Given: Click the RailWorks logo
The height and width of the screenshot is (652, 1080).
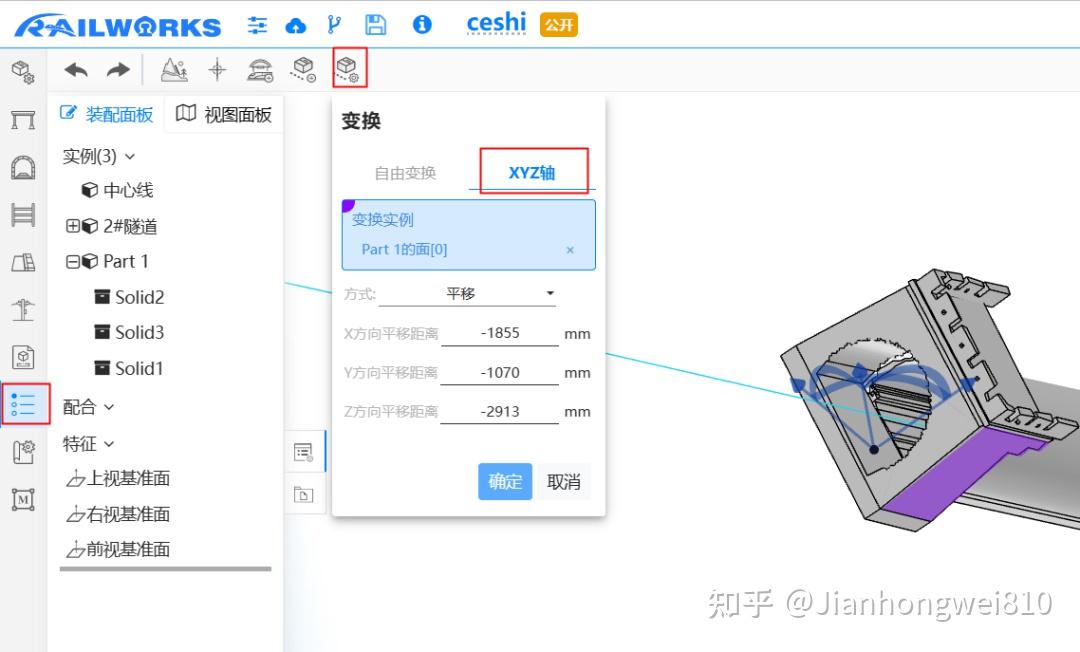Looking at the screenshot, I should (x=118, y=25).
